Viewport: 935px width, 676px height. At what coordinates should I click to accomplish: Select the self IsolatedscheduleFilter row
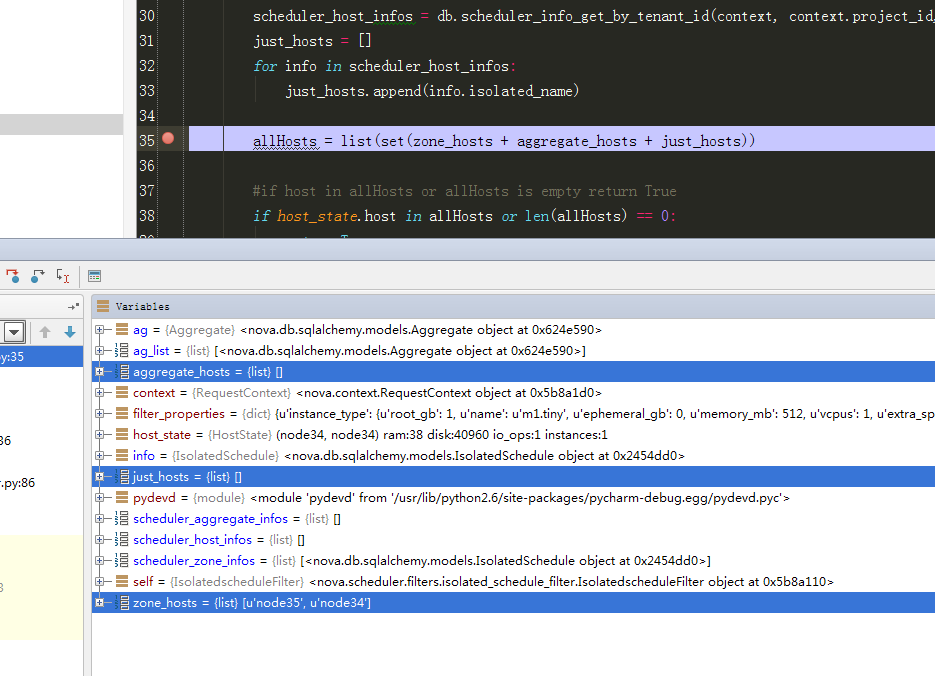(513, 581)
